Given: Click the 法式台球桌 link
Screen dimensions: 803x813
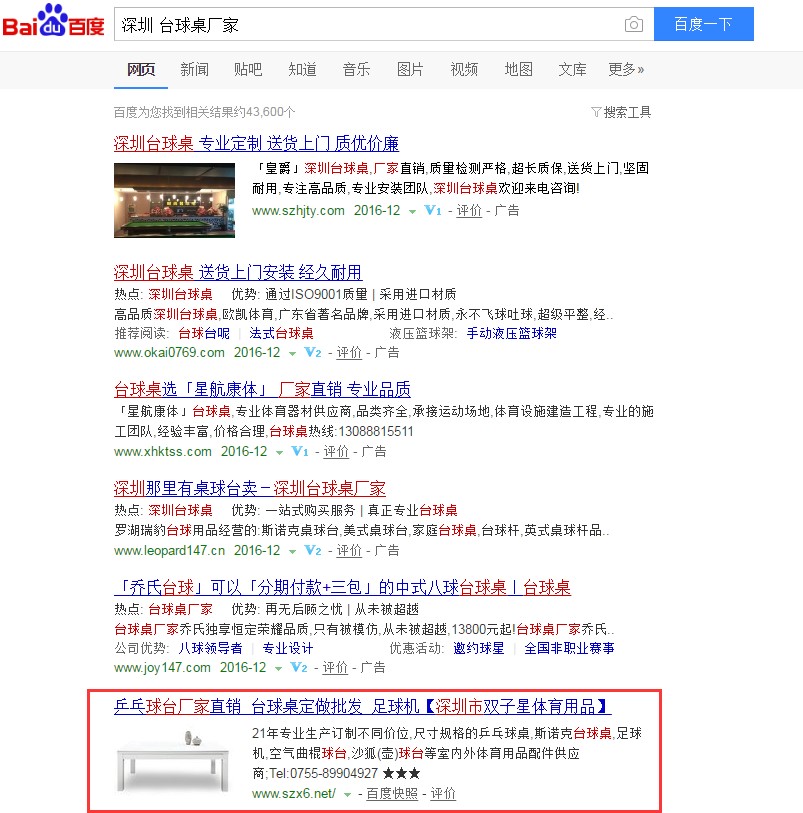Looking at the screenshot, I should pos(281,333).
